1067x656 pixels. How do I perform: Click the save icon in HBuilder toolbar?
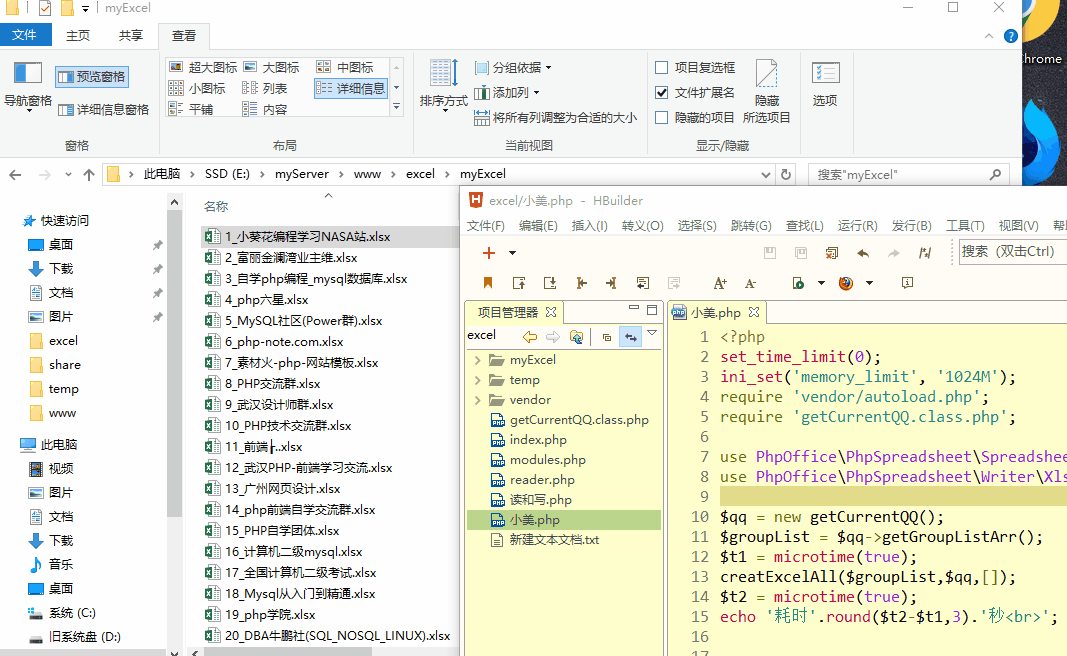point(770,253)
